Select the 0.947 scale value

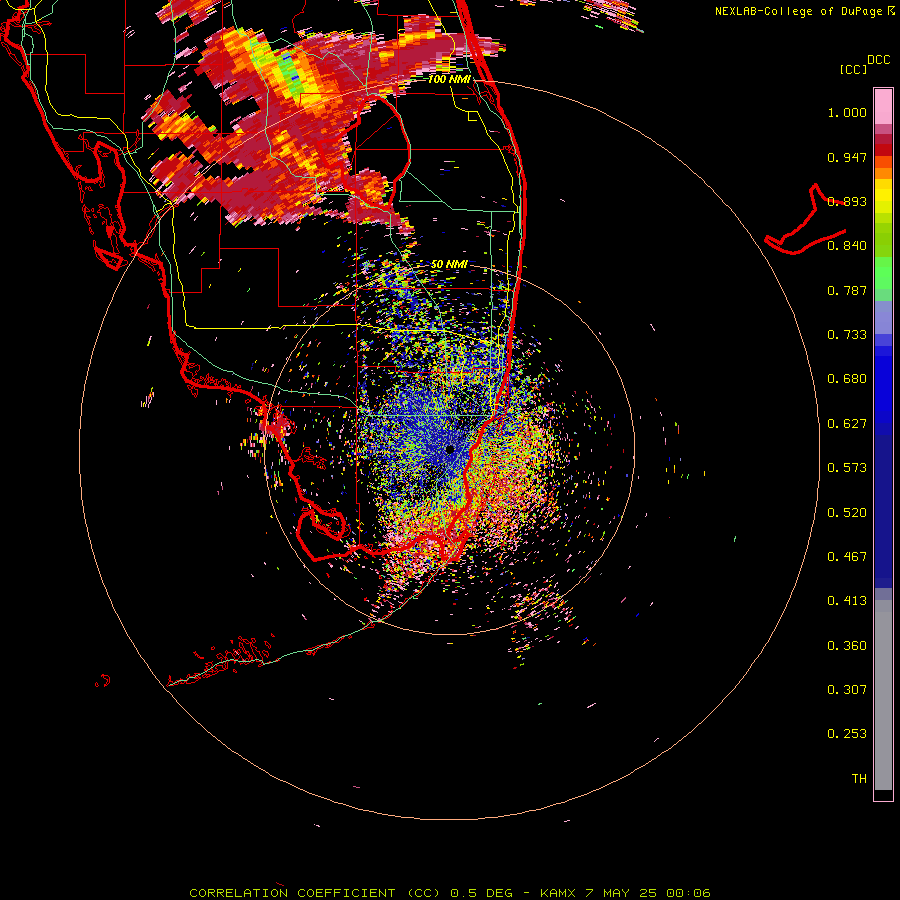pyautogui.click(x=847, y=157)
